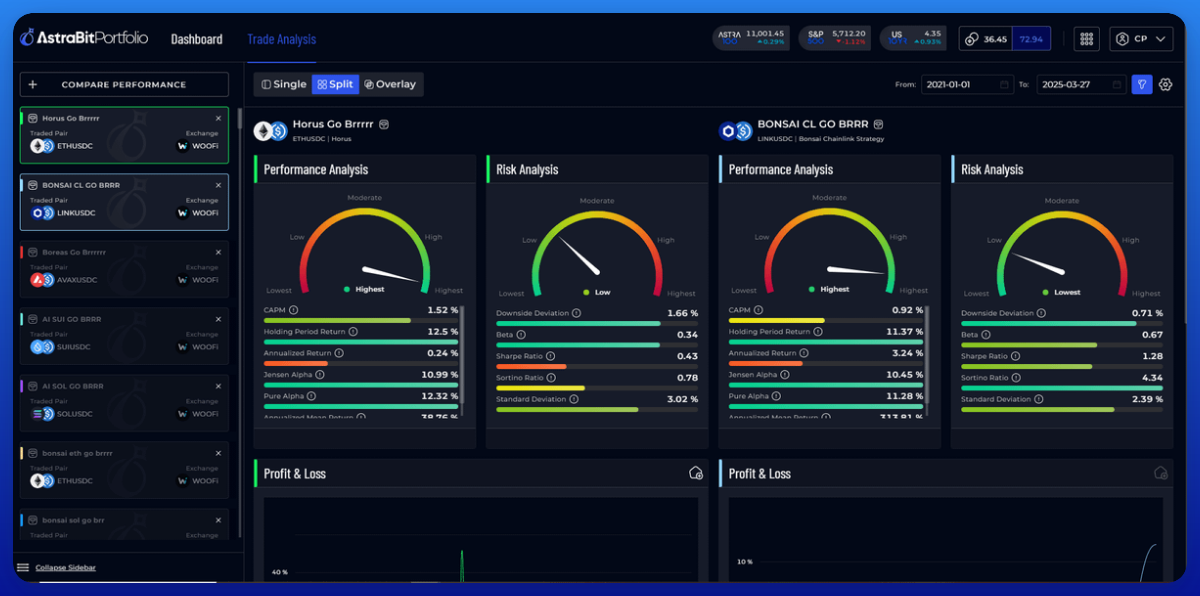1200x596 pixels.
Task: Click info icon for BONSAI Annualized Return
Action: [x=804, y=353]
